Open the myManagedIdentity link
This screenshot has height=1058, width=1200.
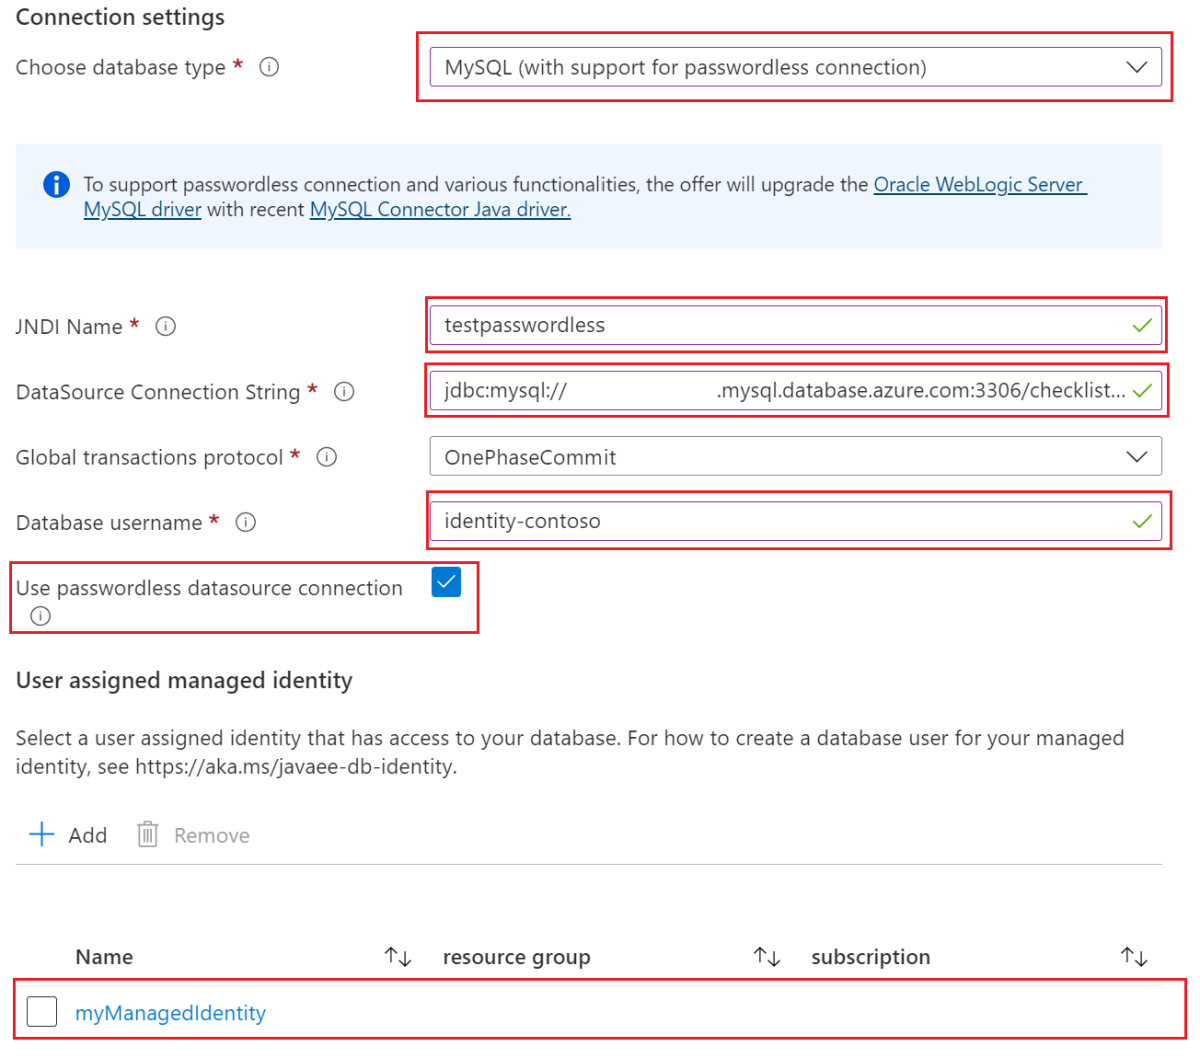pyautogui.click(x=170, y=1013)
